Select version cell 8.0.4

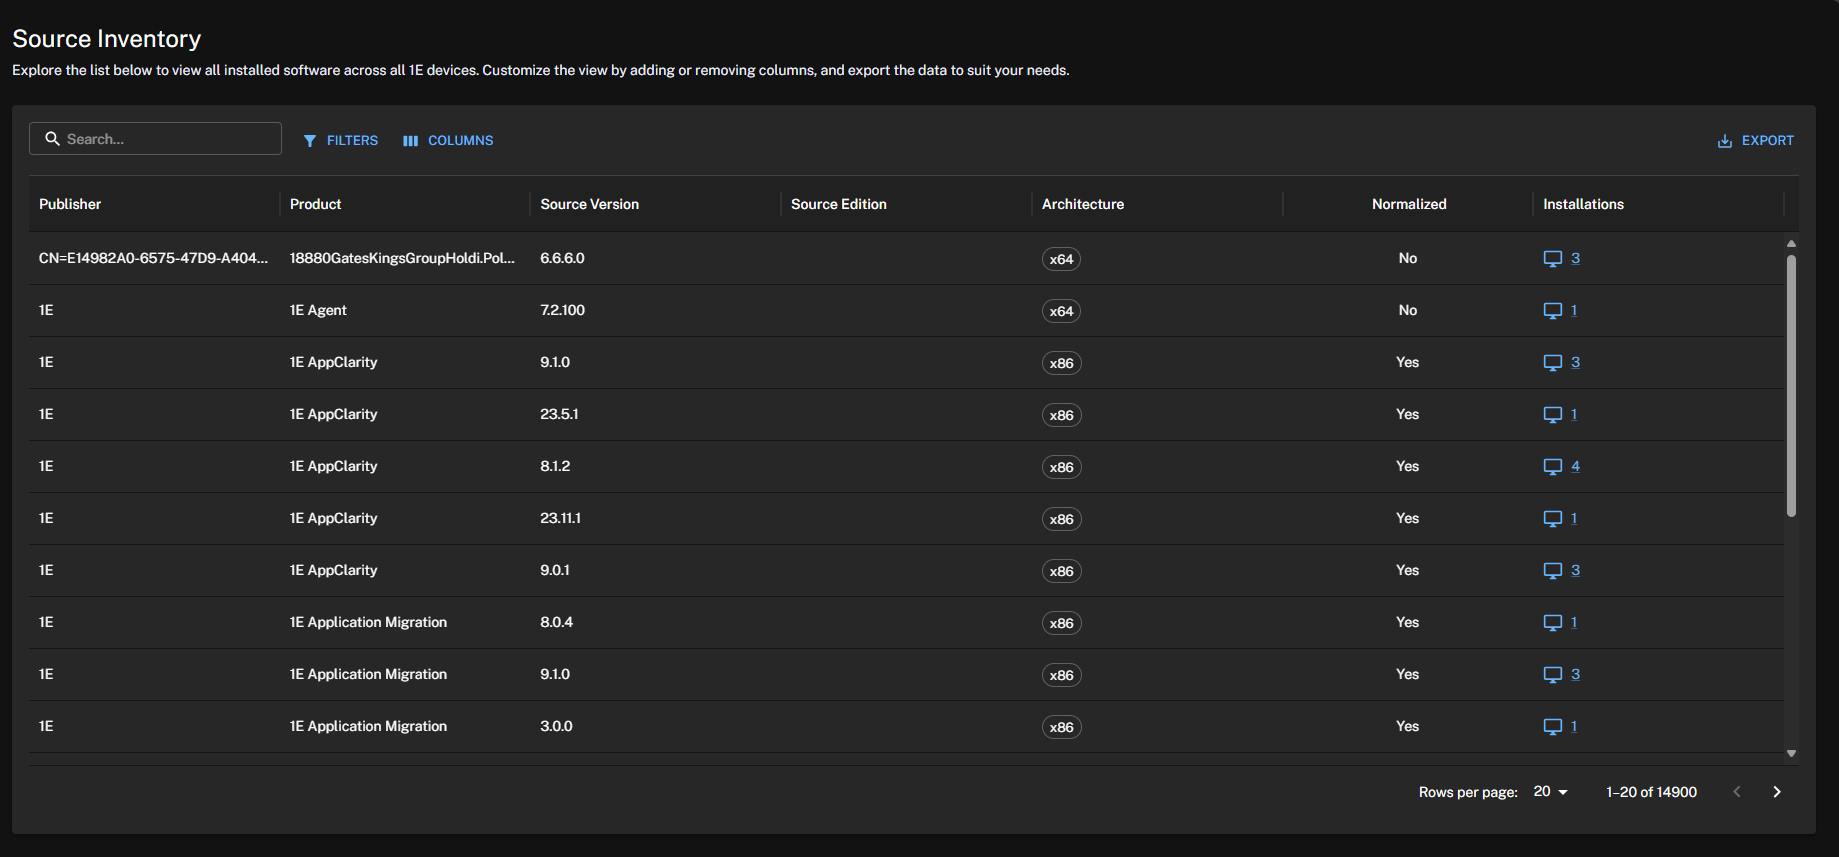tap(556, 622)
